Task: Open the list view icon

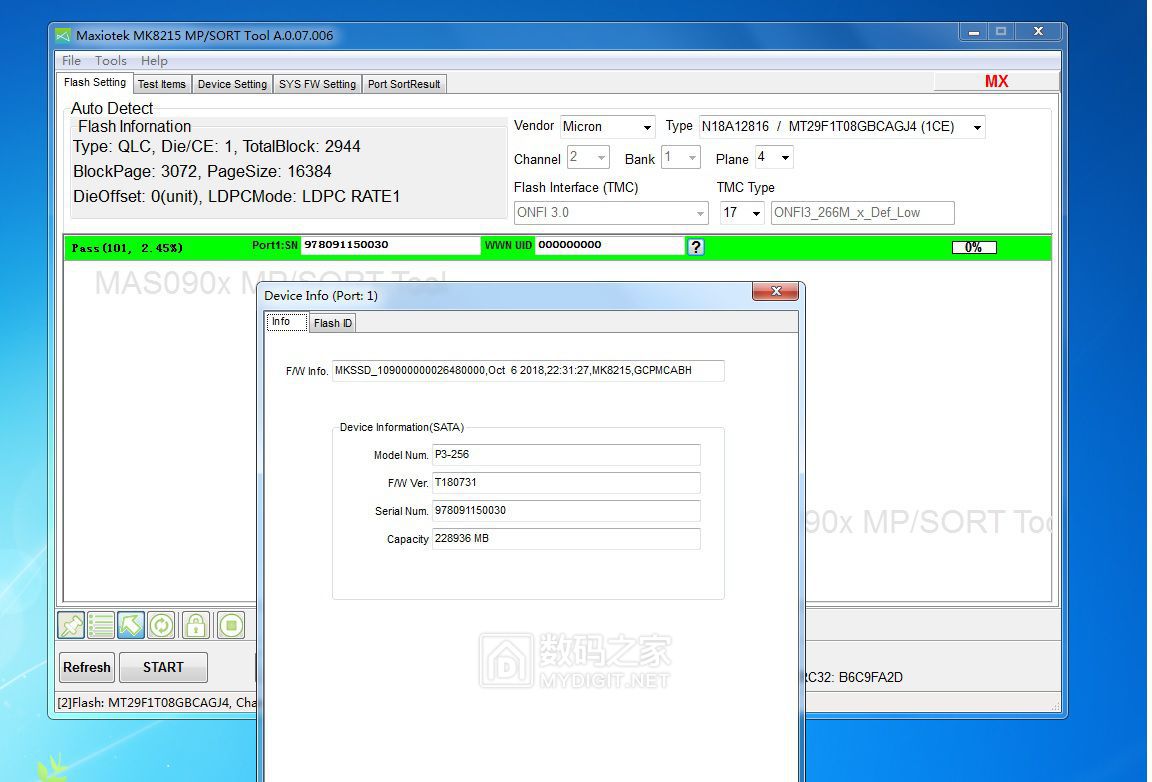Action: [101, 624]
